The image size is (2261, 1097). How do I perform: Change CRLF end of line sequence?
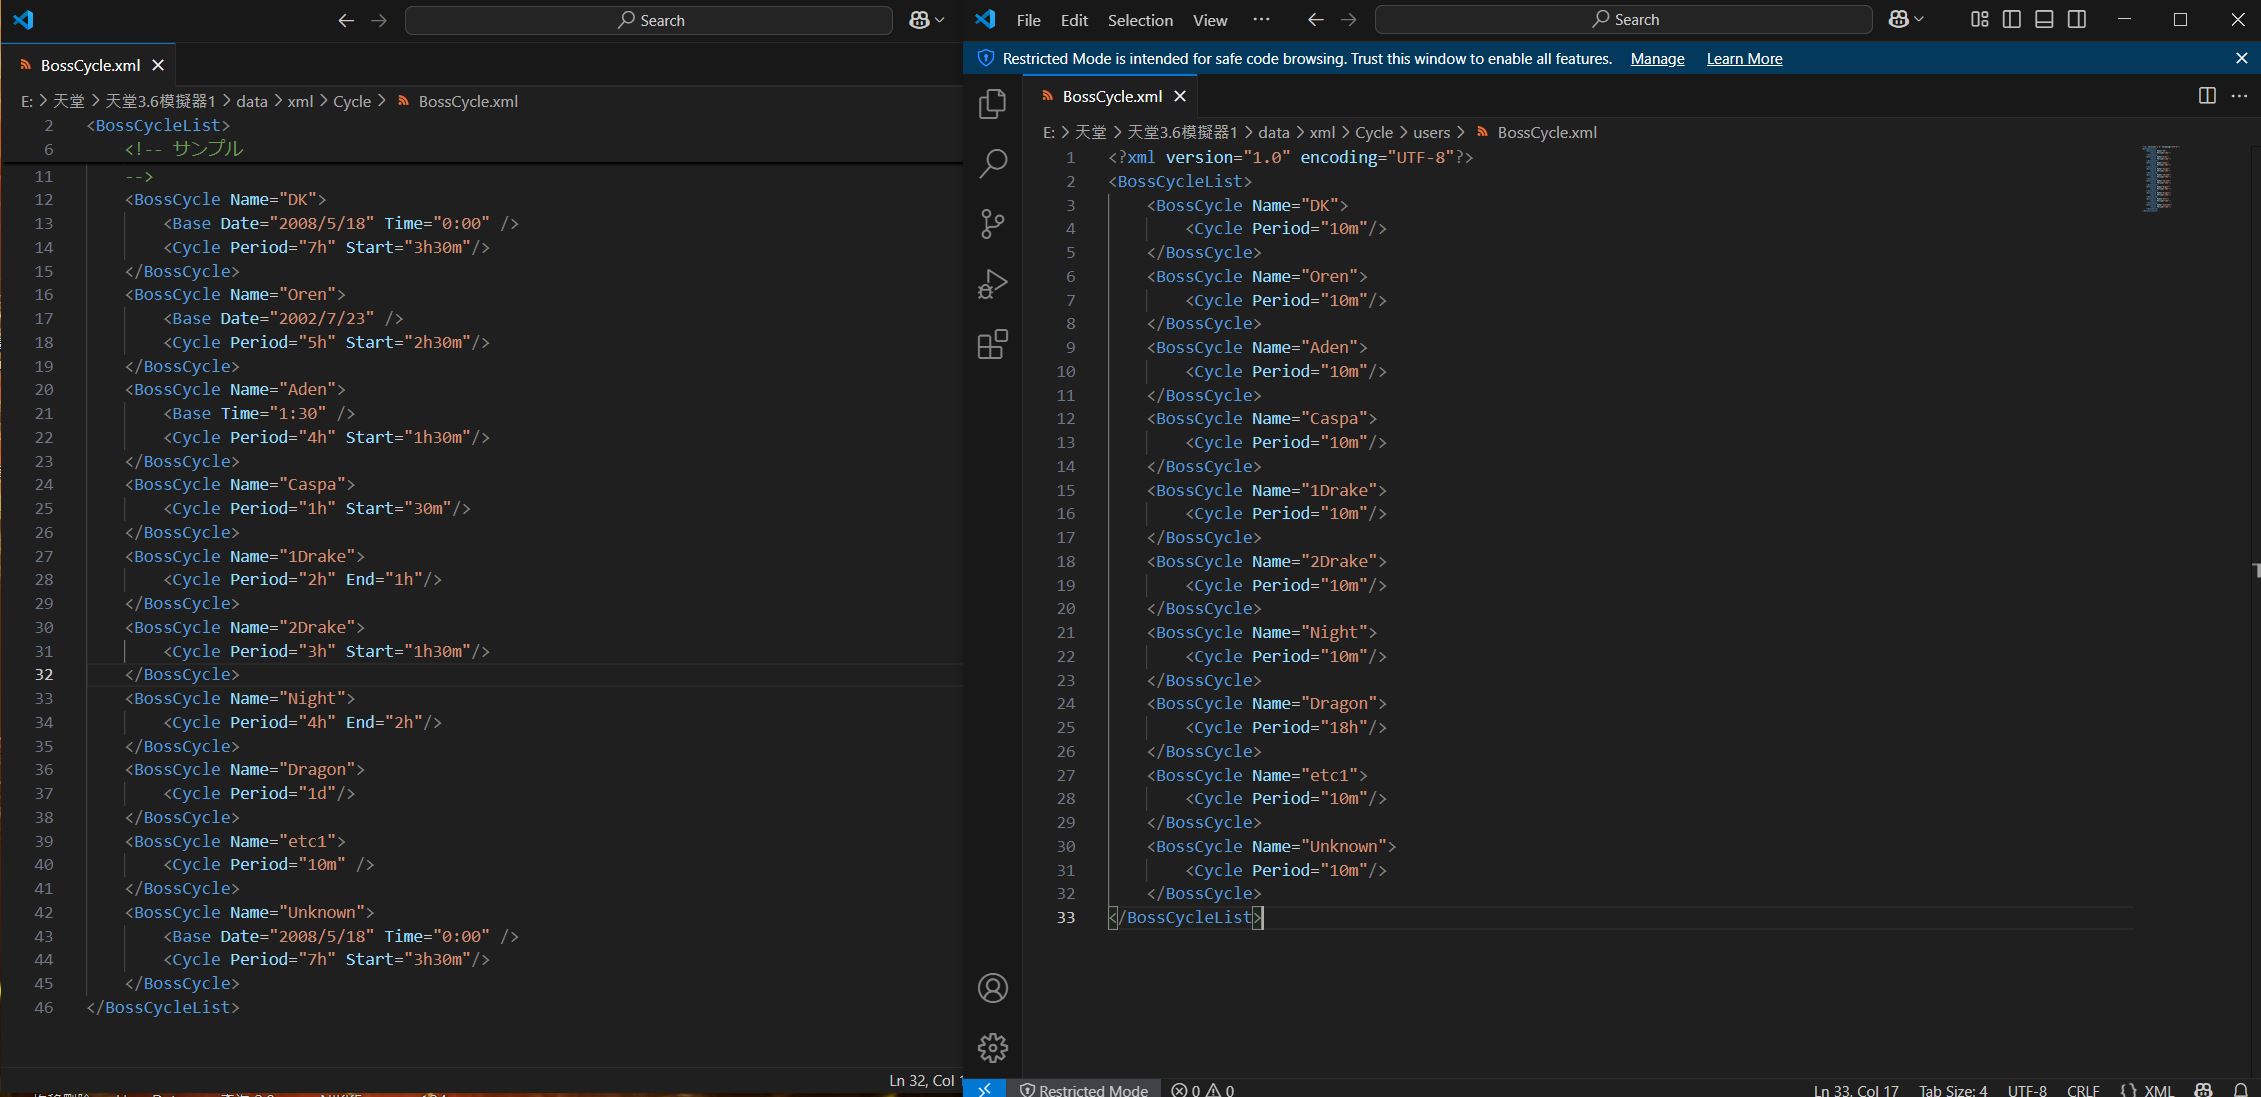2083,1090
